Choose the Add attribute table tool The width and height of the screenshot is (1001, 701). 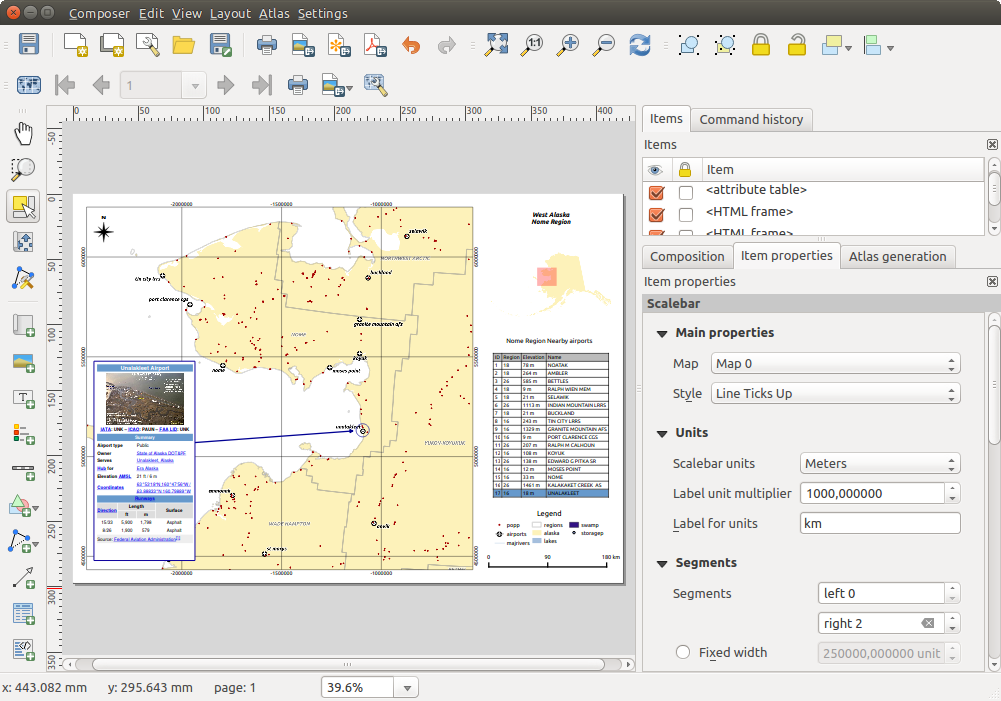point(23,613)
